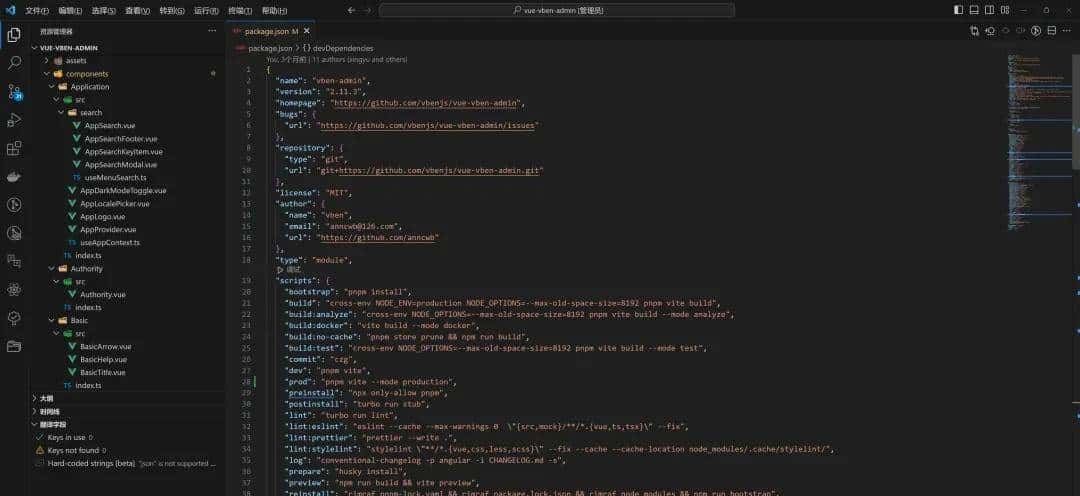Click the VS Code logo icon
The width and height of the screenshot is (1080, 496).
[10, 10]
